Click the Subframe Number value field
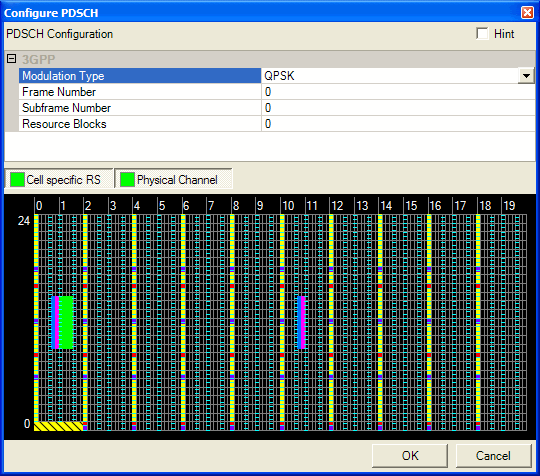 point(398,108)
